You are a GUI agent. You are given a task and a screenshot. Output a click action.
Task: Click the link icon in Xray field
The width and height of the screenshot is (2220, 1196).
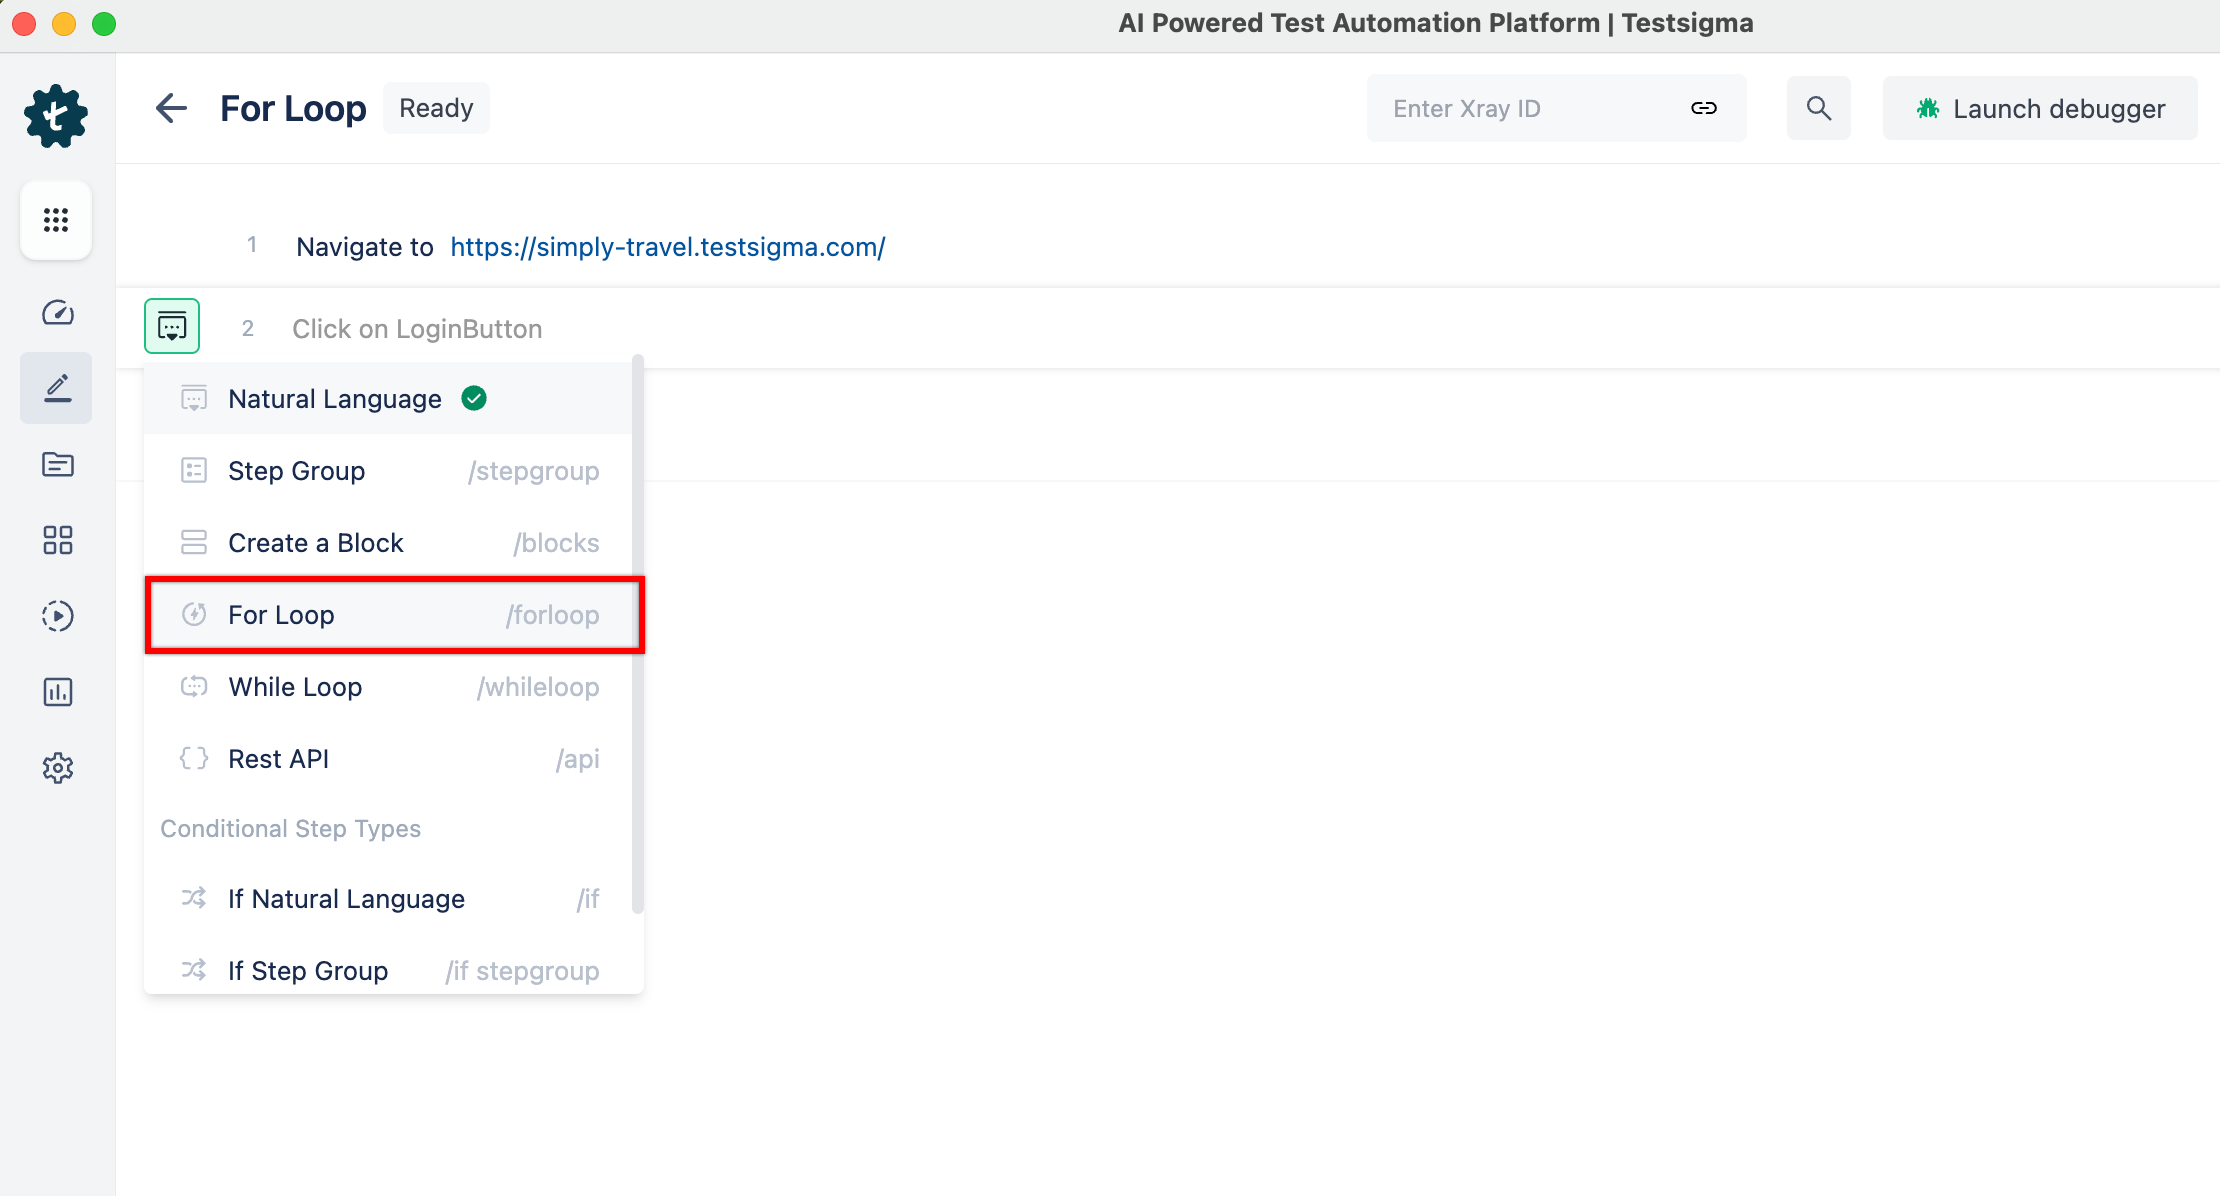(1704, 108)
